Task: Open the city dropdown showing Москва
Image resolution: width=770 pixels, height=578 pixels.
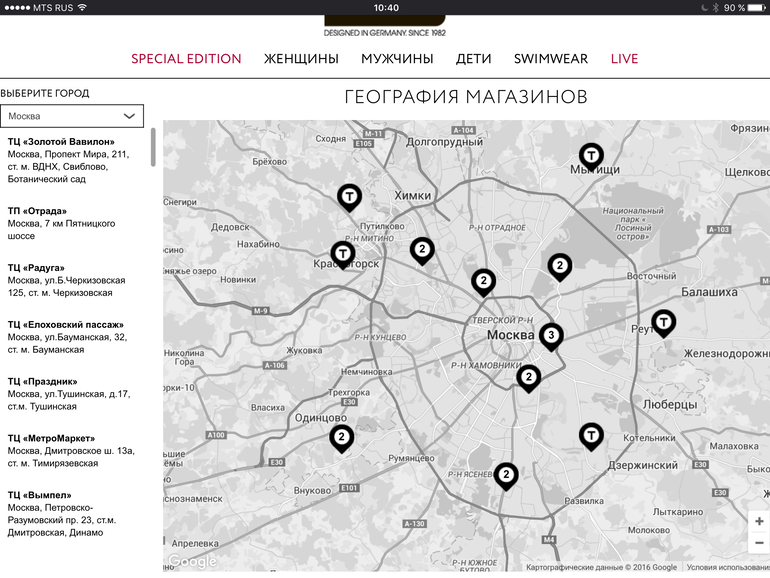Action: point(71,116)
